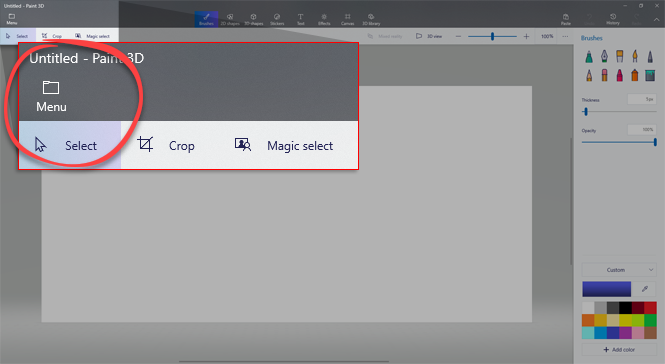Image resolution: width=665 pixels, height=364 pixels.
Task: Click the canvas zoom slider handle
Action: pos(492,36)
